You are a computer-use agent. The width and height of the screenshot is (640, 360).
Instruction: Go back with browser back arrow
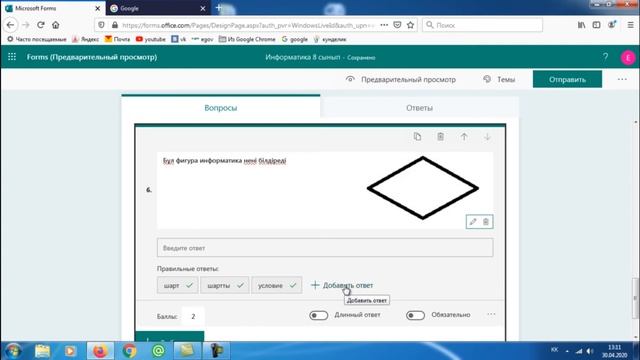(11, 25)
